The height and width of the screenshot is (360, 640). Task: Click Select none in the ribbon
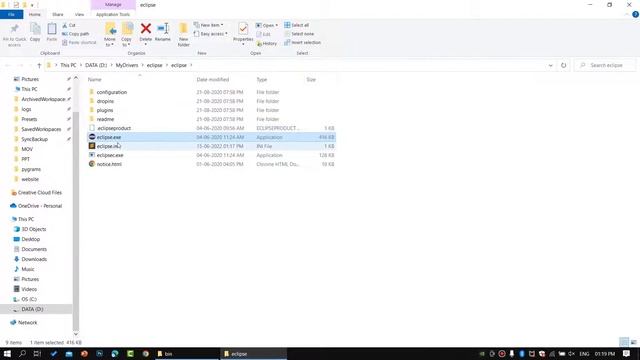coord(299,34)
